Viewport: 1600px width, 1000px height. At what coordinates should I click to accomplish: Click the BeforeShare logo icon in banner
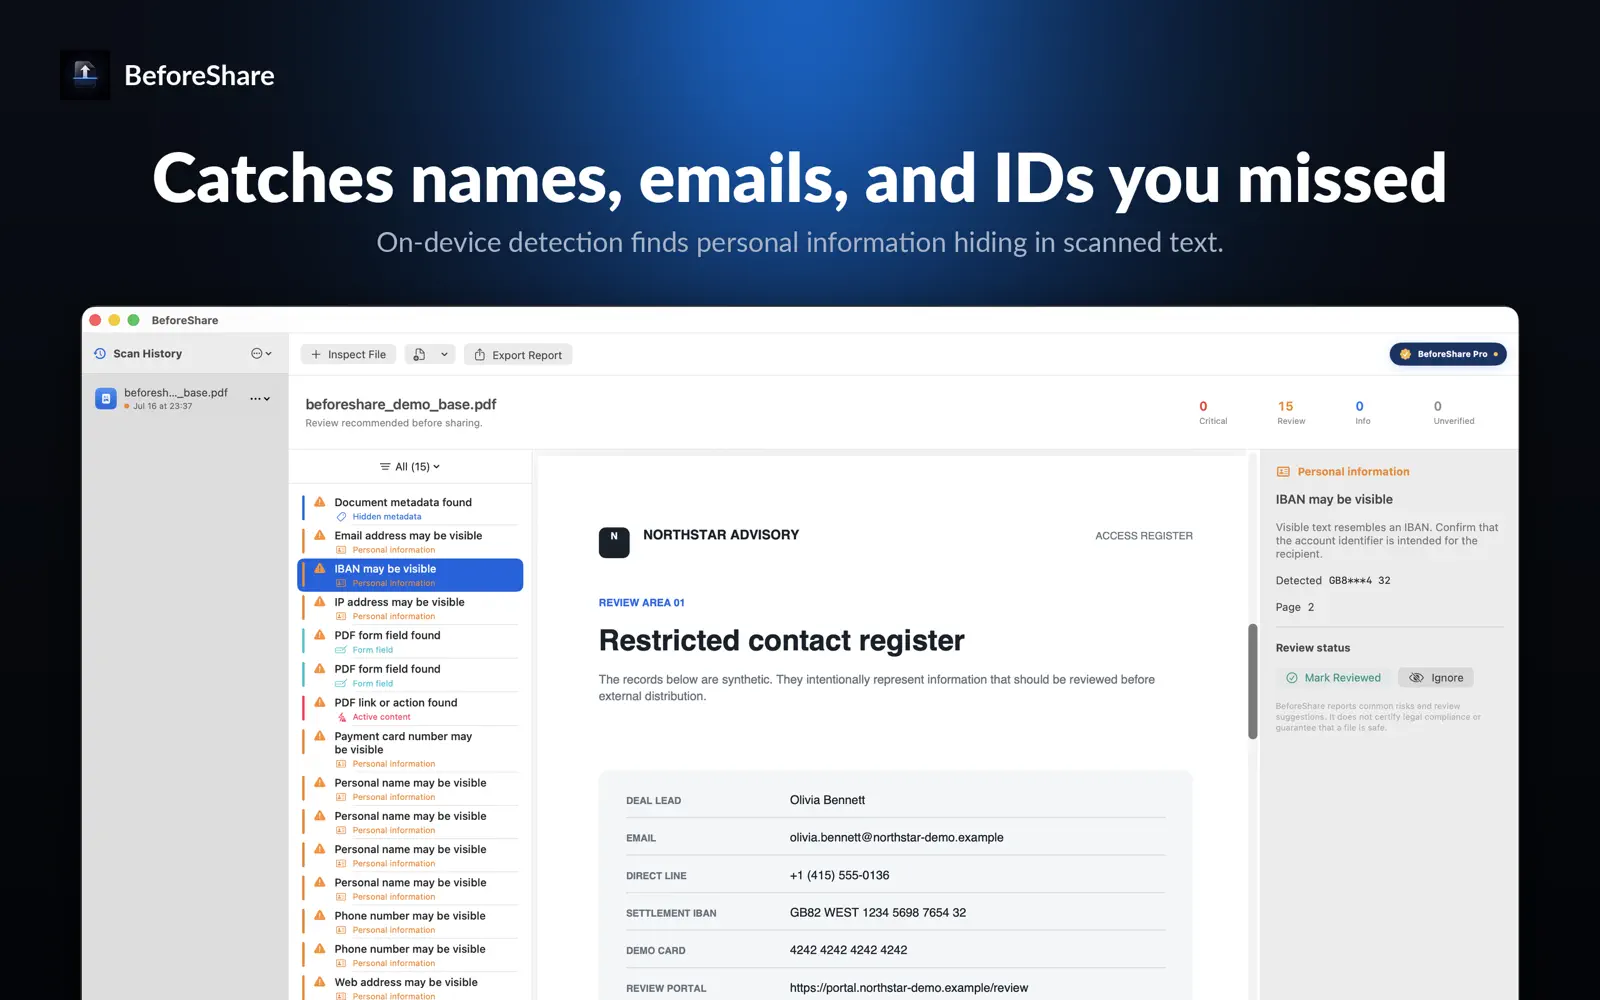[x=85, y=75]
